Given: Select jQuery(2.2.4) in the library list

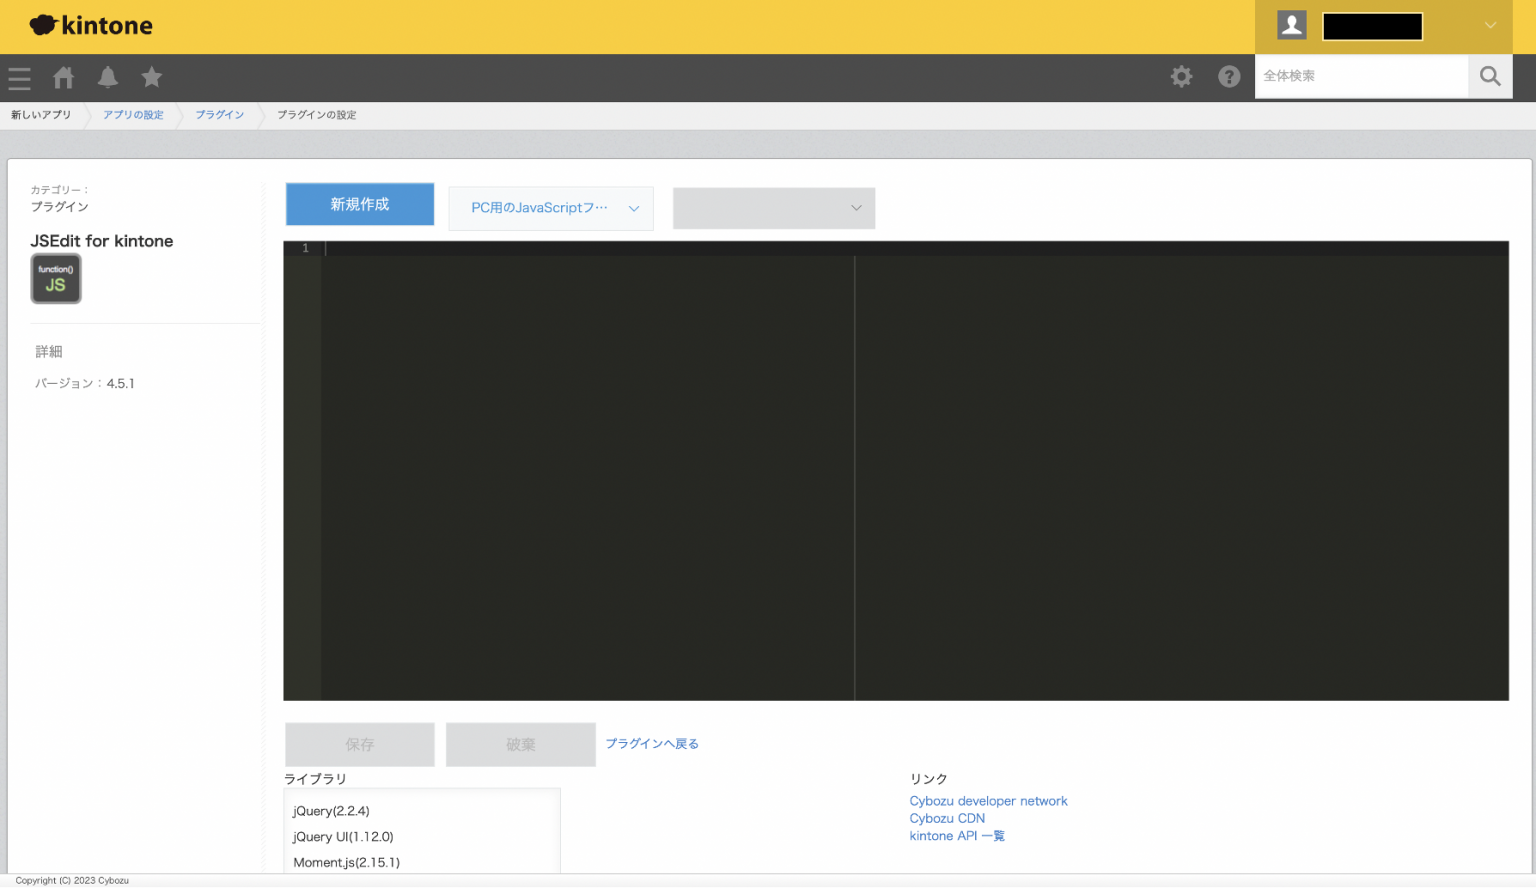Looking at the screenshot, I should click(x=331, y=810).
